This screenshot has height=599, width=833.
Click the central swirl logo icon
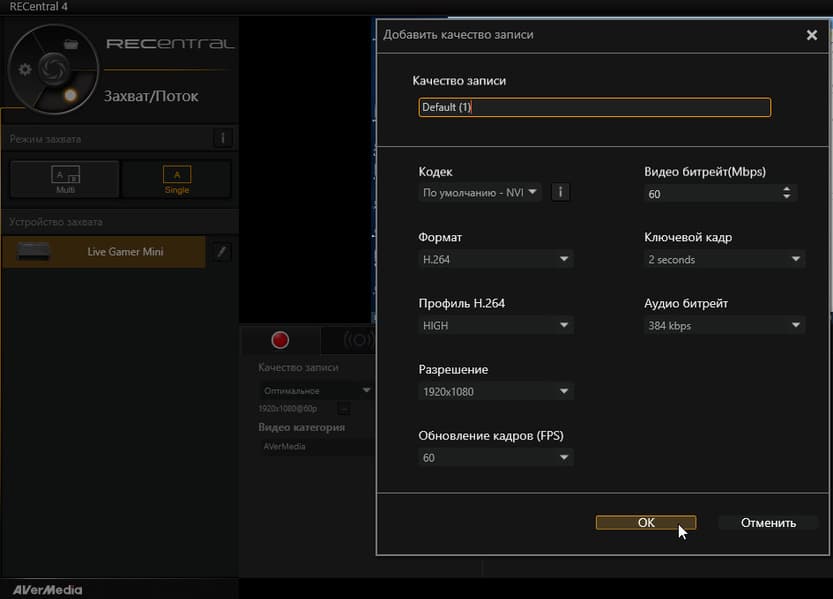53,69
